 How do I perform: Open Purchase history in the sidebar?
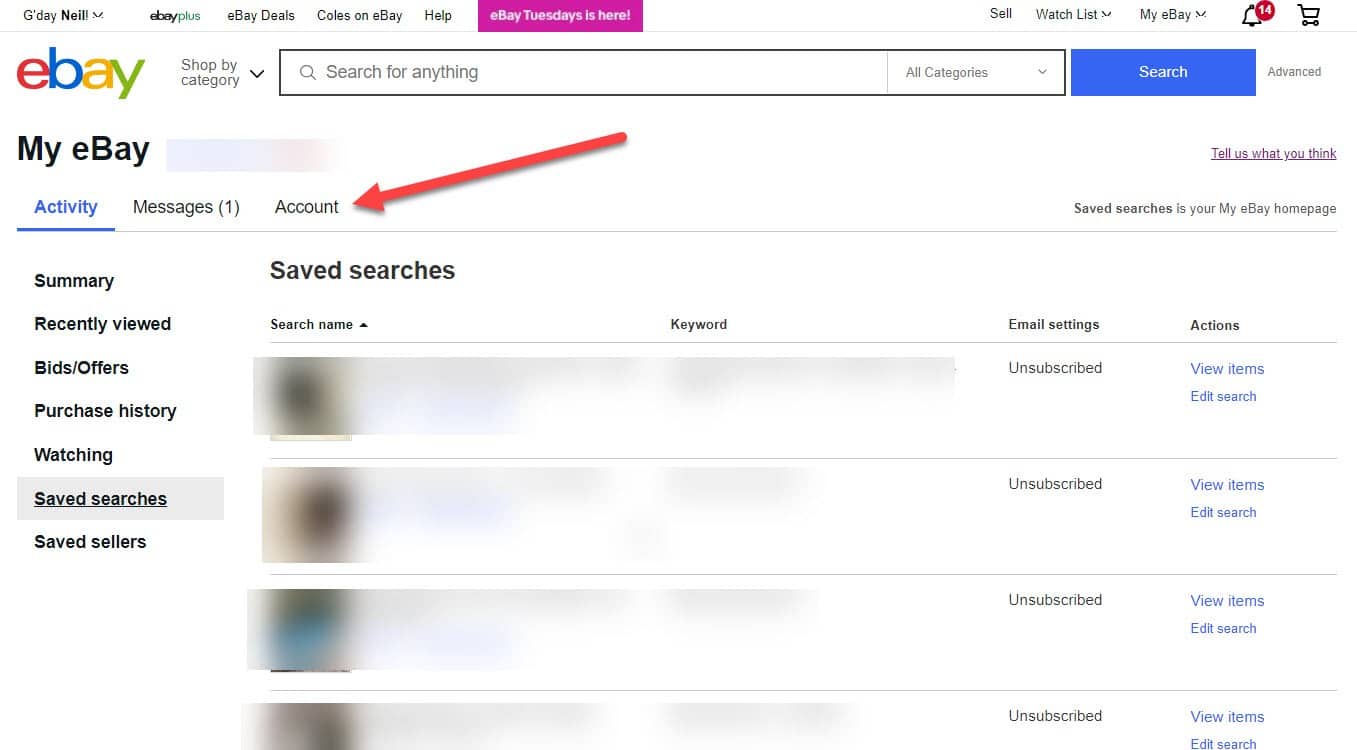[x=105, y=411]
